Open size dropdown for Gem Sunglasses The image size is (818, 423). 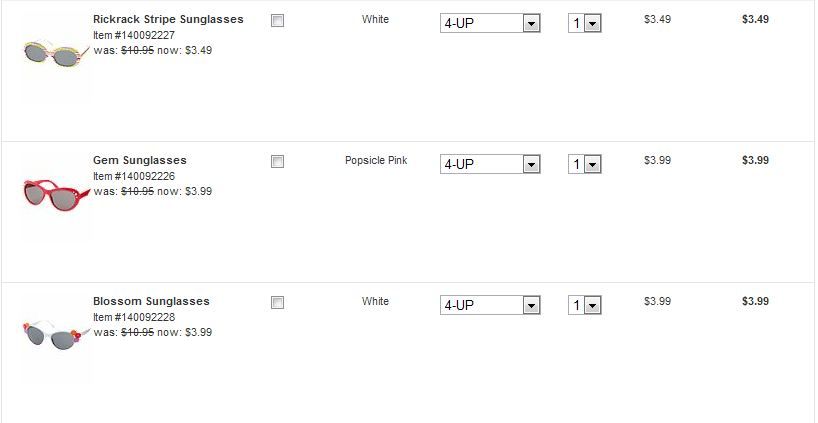click(490, 164)
